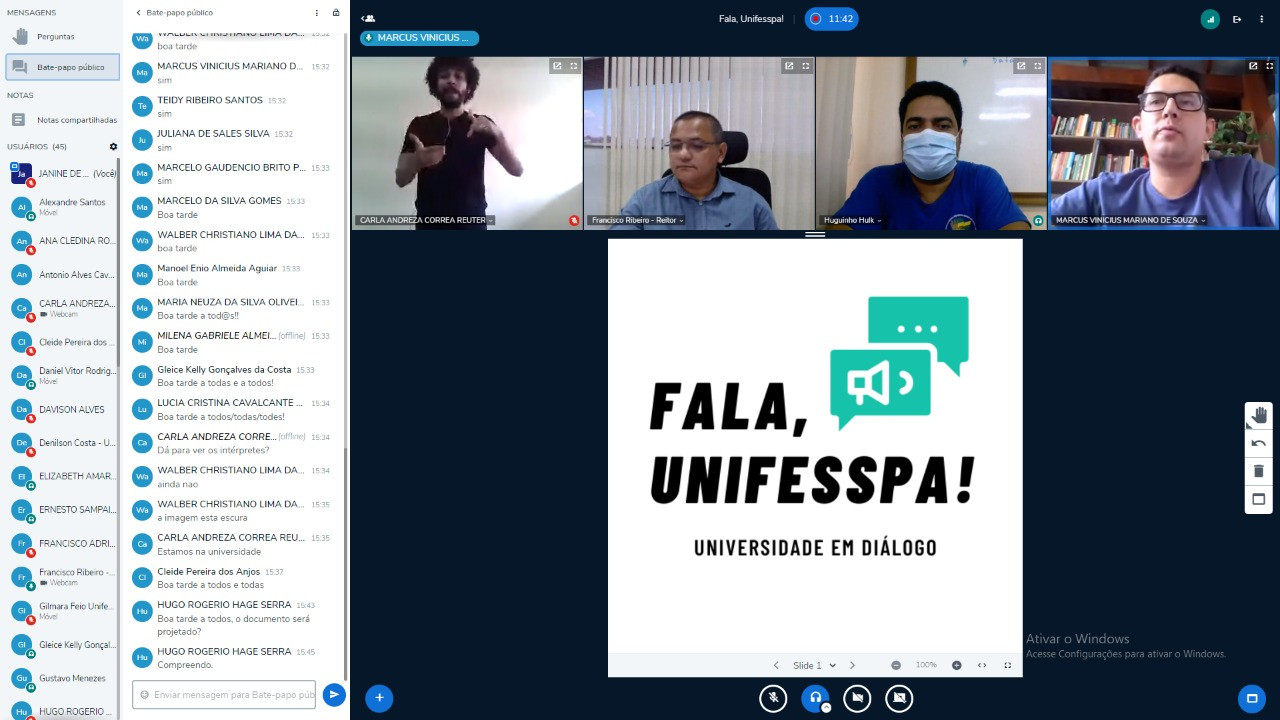
Task: Undo last whiteboard annotation
Action: [x=1258, y=443]
